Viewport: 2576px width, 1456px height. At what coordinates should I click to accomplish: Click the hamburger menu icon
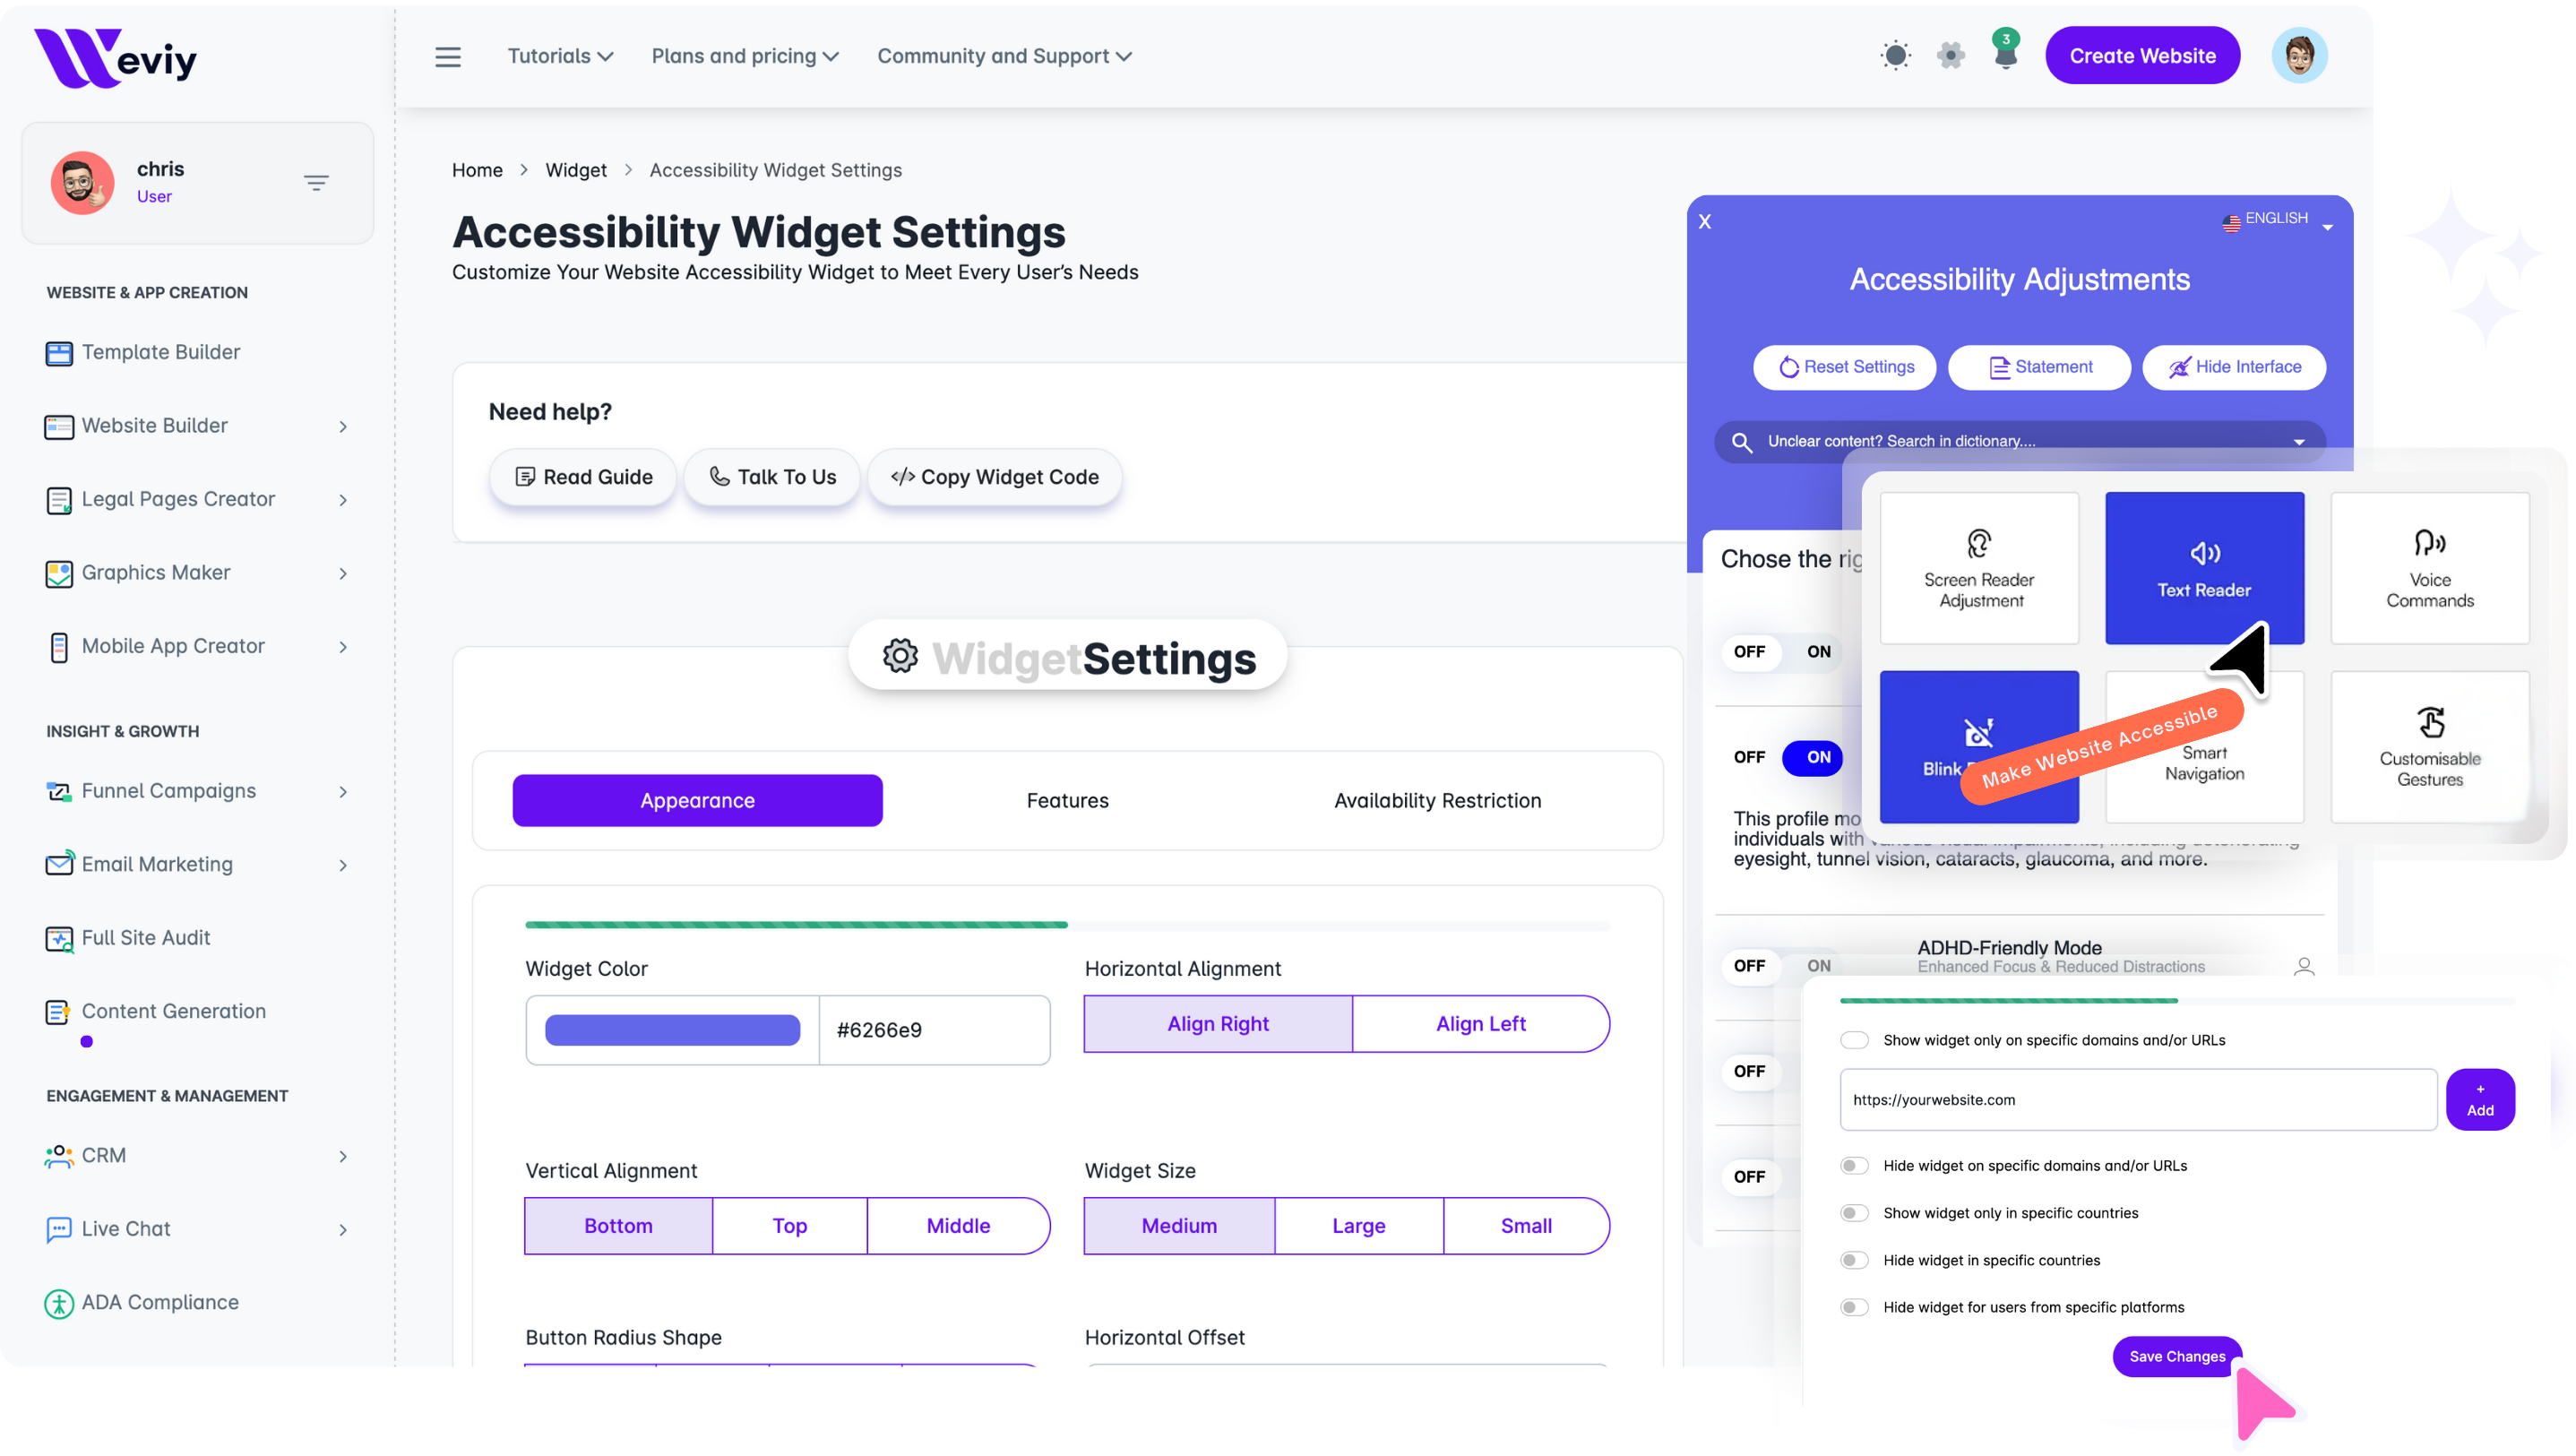click(x=448, y=57)
